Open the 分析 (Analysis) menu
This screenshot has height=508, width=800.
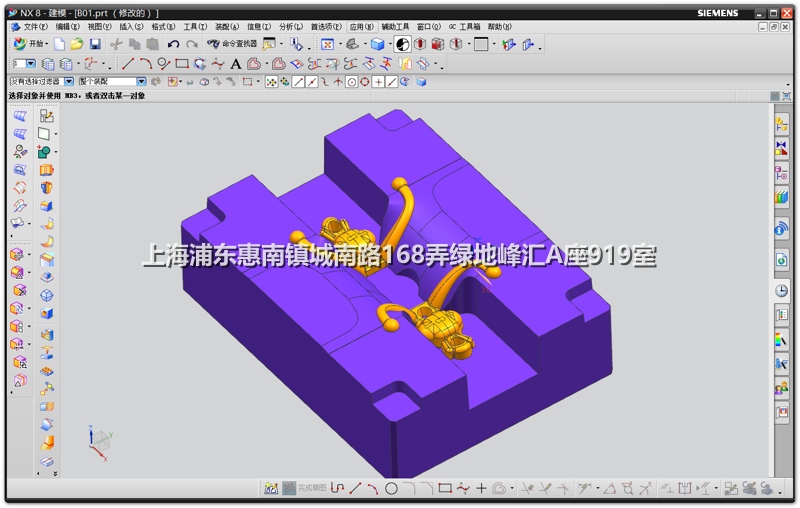click(290, 27)
